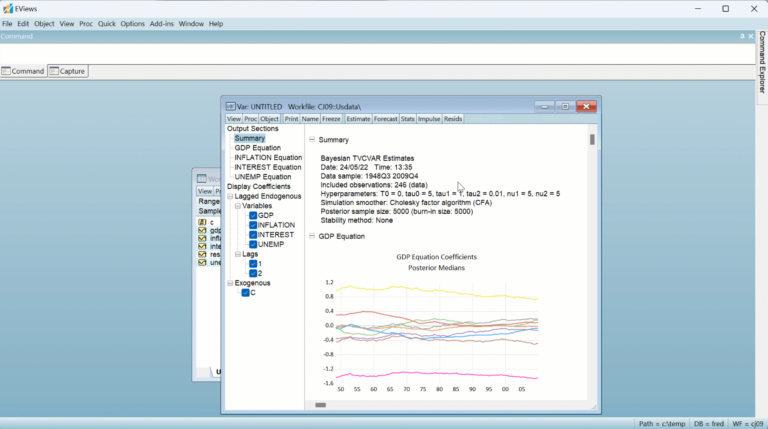Open the Window menu
768x429 pixels.
point(191,24)
